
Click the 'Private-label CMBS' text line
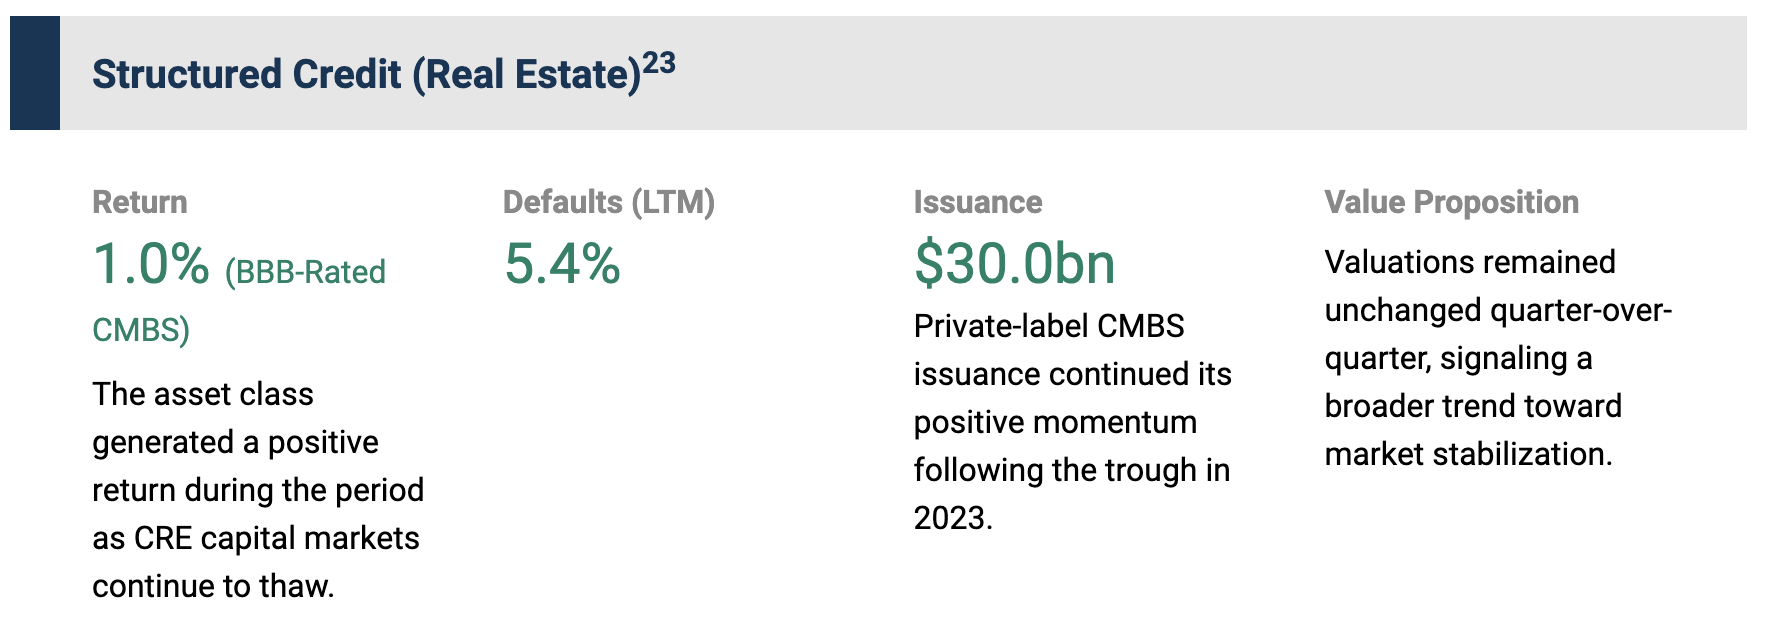click(1049, 326)
